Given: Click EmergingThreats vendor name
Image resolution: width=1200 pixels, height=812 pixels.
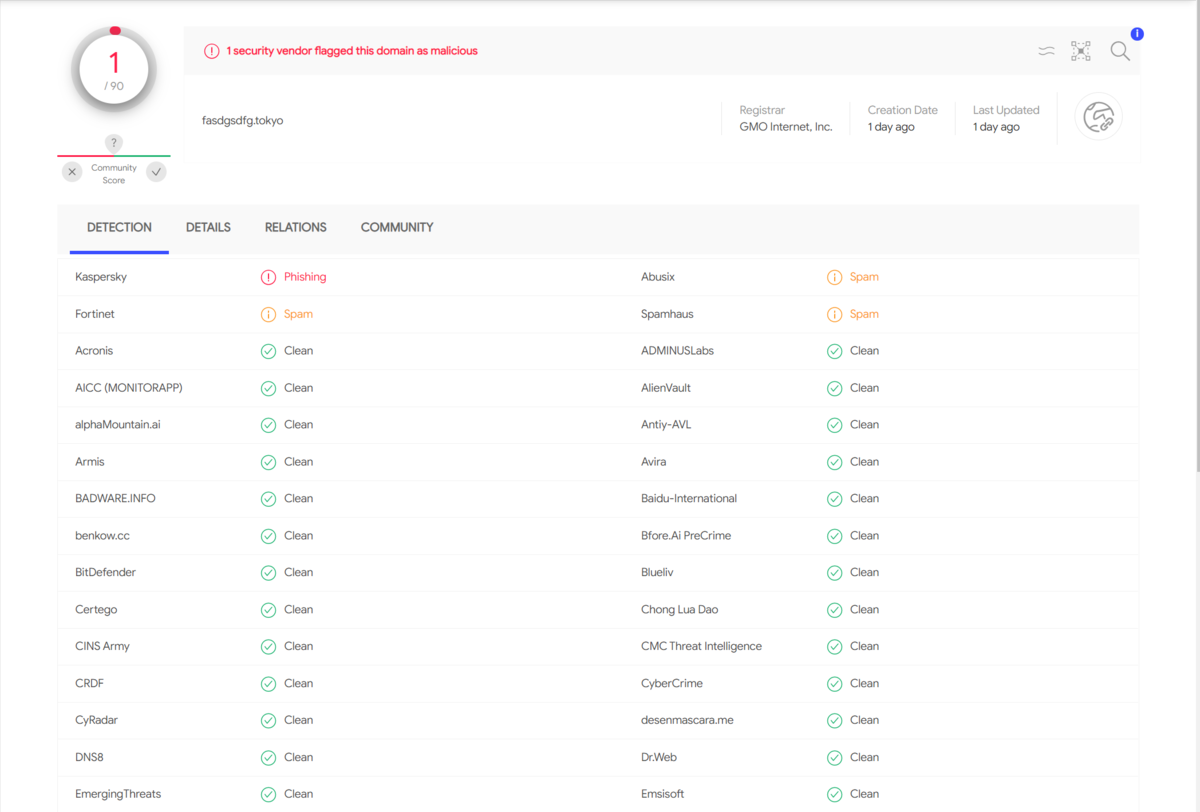Looking at the screenshot, I should click(x=118, y=795).
